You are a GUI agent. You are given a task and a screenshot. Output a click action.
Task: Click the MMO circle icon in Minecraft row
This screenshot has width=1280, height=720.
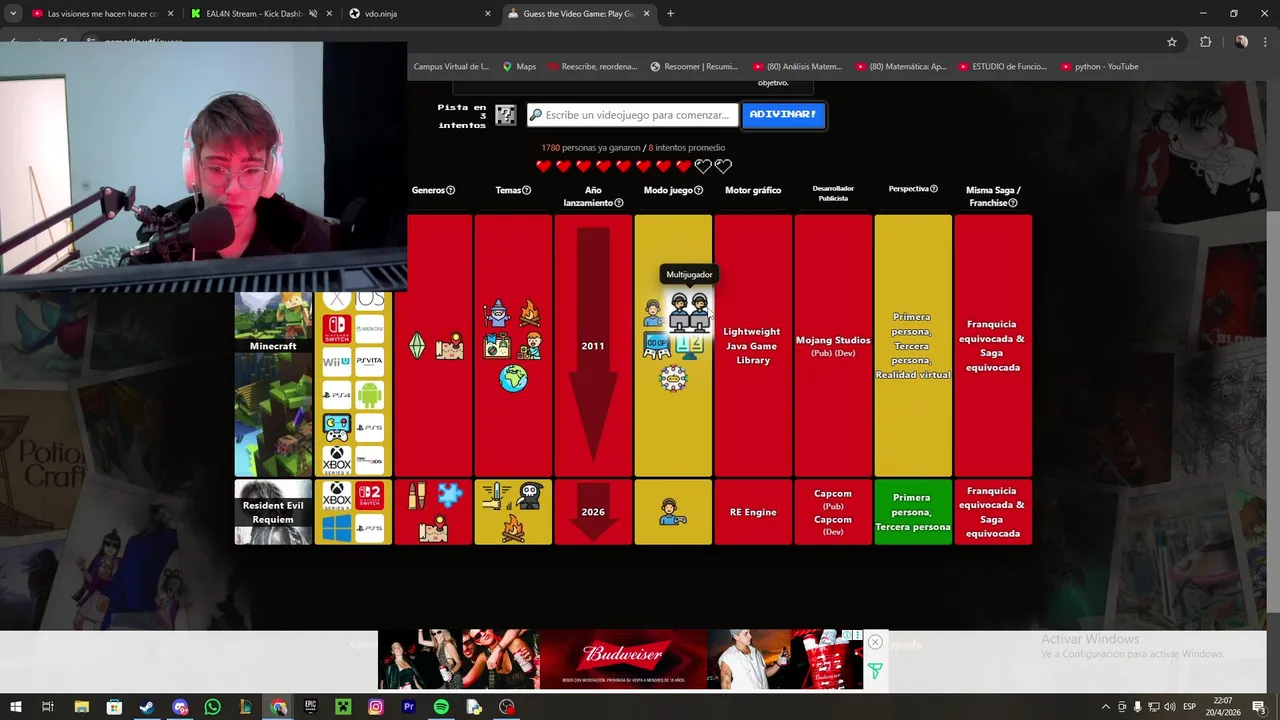pos(673,378)
